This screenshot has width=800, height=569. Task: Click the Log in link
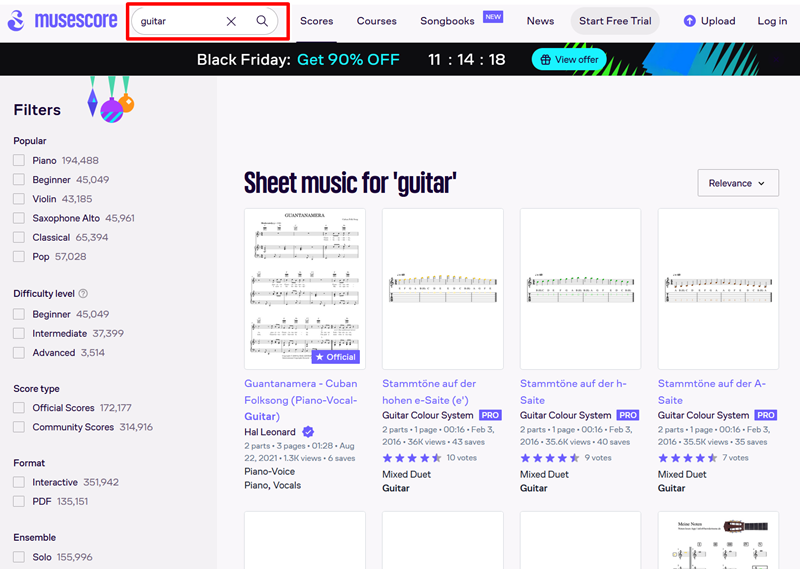pyautogui.click(x=772, y=21)
